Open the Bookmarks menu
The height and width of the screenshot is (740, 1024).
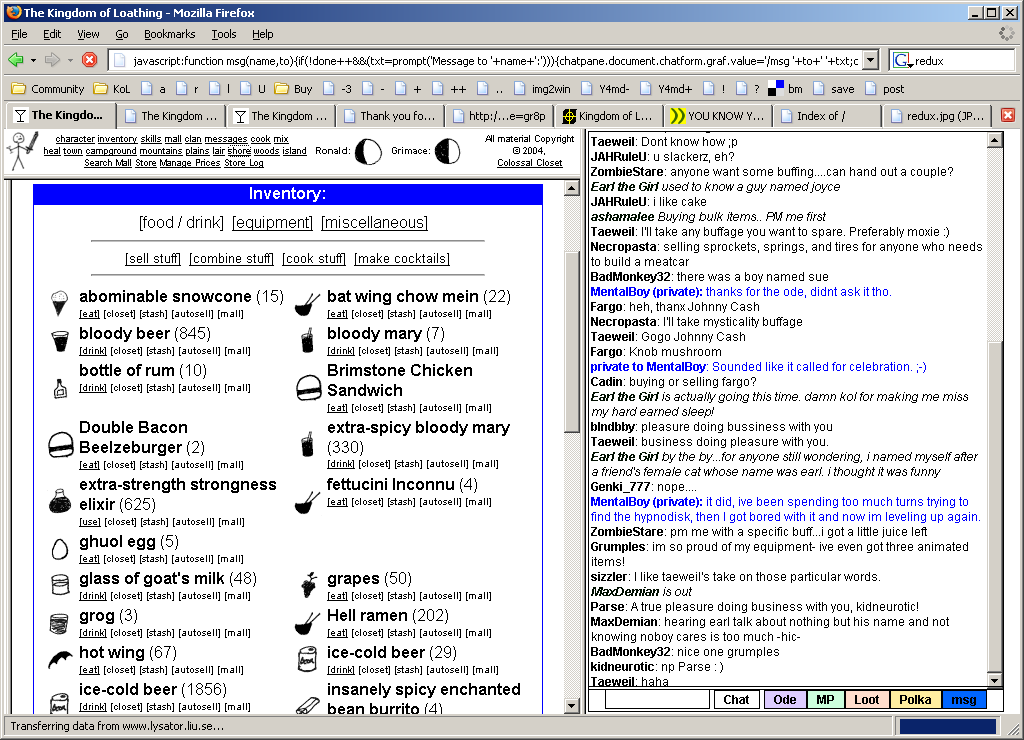point(169,34)
